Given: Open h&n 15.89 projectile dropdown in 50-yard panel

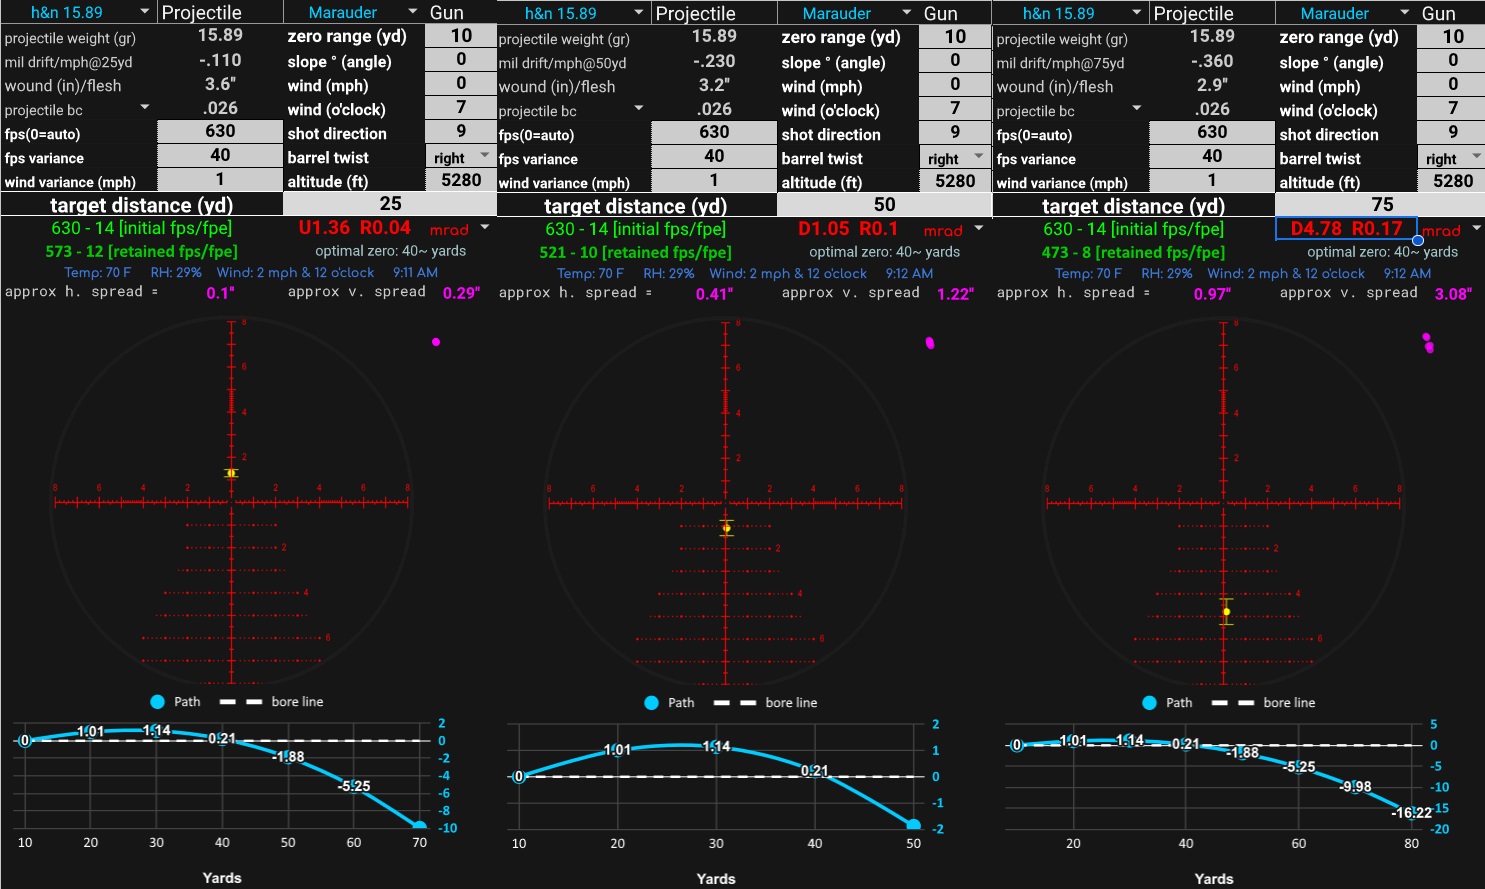Looking at the screenshot, I should [639, 13].
